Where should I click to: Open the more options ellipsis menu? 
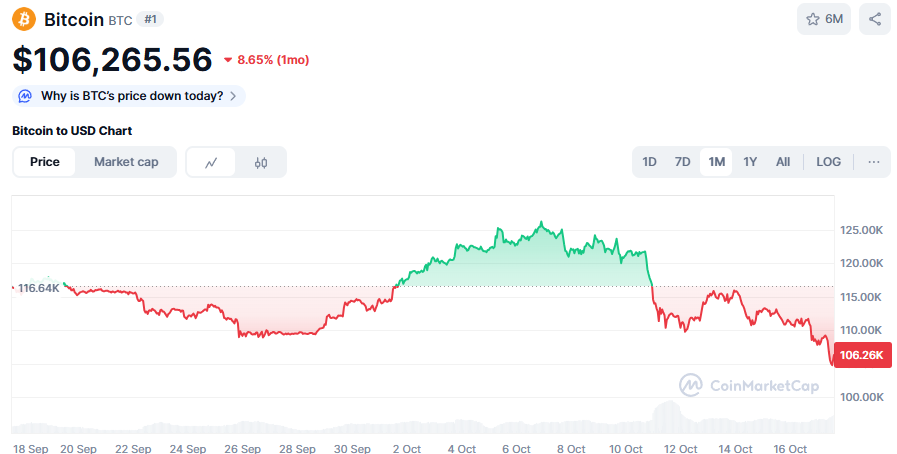point(873,162)
